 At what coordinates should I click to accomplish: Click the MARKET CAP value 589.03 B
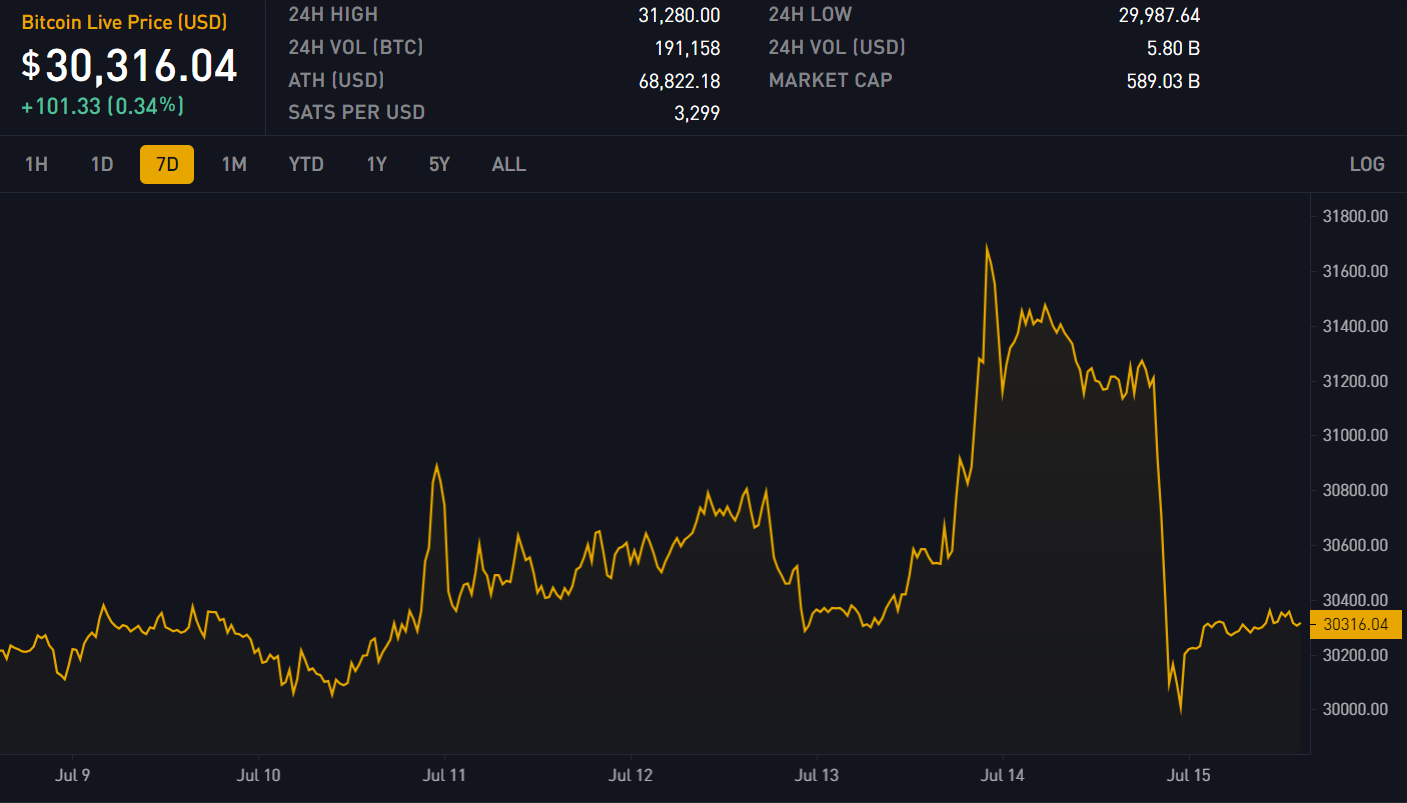pyautogui.click(x=1163, y=81)
